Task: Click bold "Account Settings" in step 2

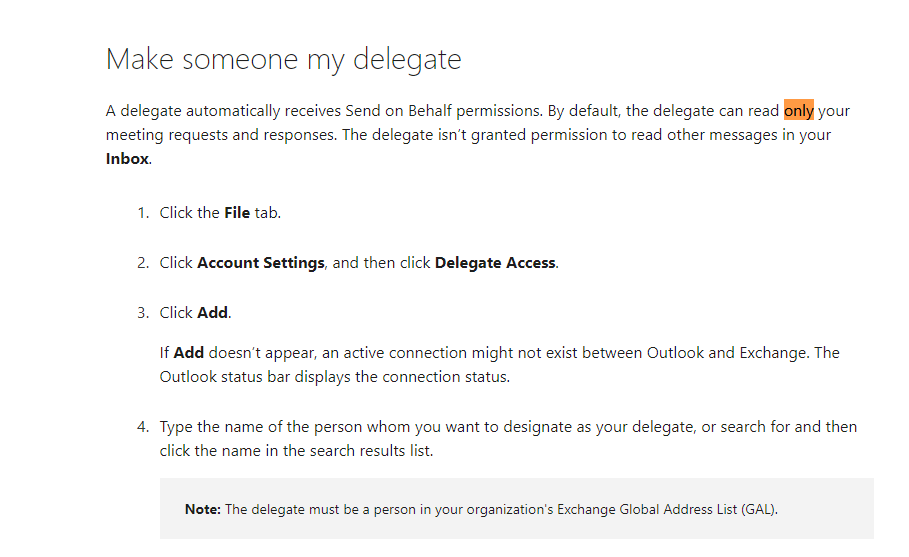Action: 261,263
